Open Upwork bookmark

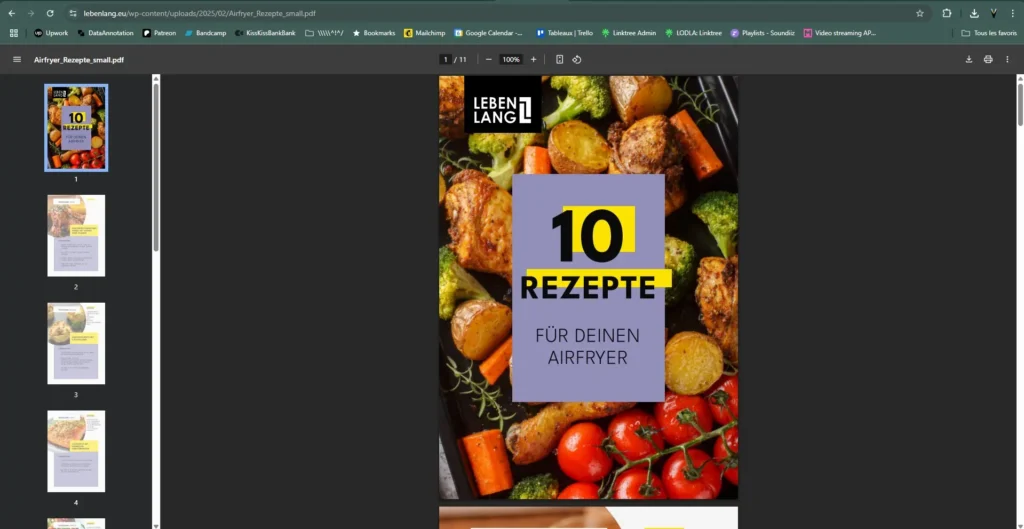pos(51,33)
